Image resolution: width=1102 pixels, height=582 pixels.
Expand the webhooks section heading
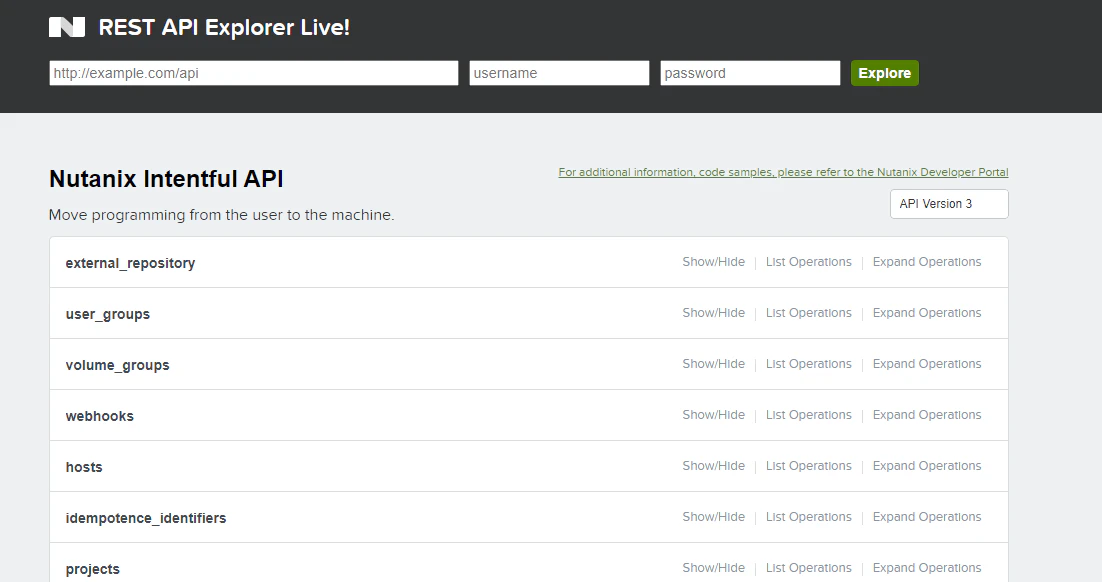[99, 416]
